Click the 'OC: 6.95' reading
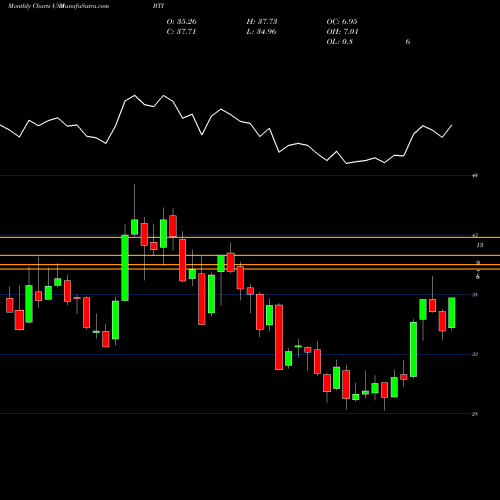500x500 pixels. [342, 22]
